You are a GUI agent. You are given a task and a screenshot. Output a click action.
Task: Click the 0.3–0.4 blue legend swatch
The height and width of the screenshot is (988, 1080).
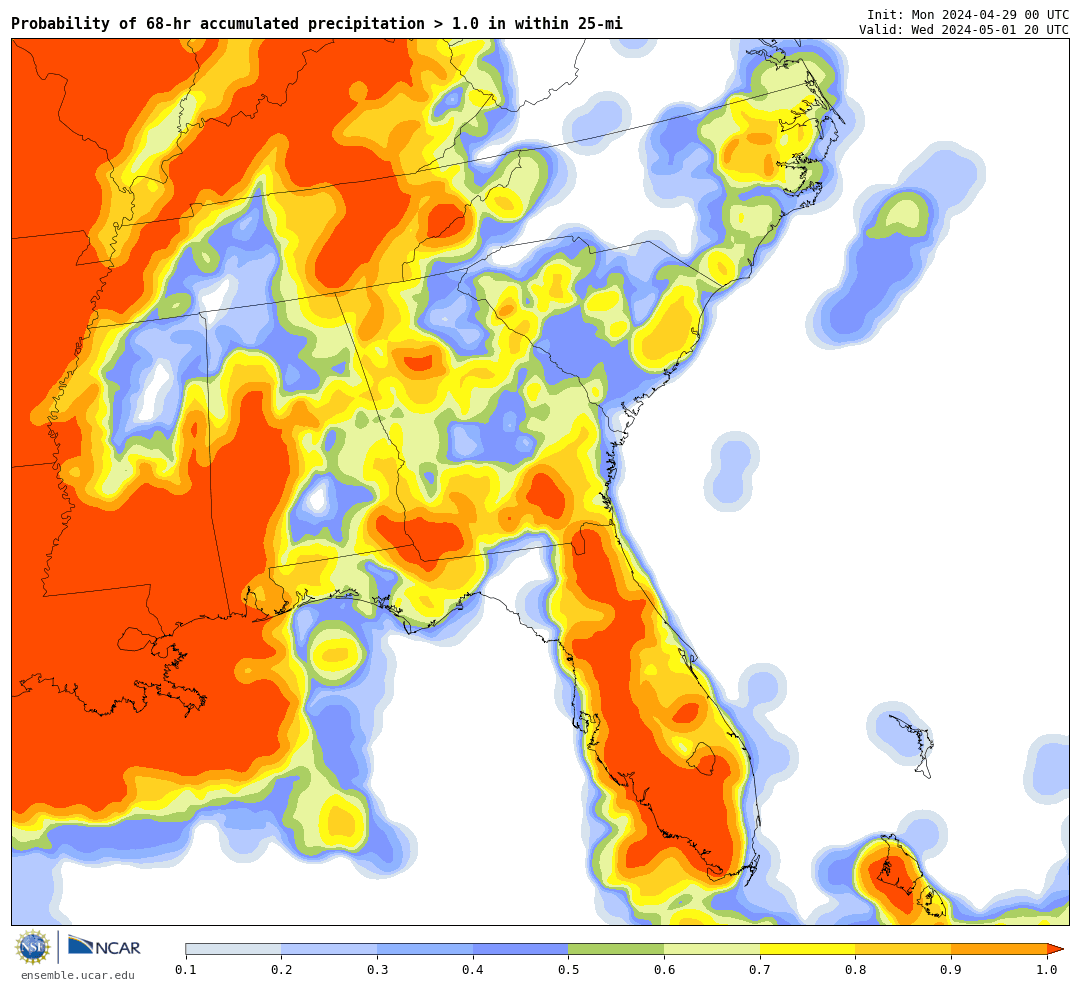425,949
